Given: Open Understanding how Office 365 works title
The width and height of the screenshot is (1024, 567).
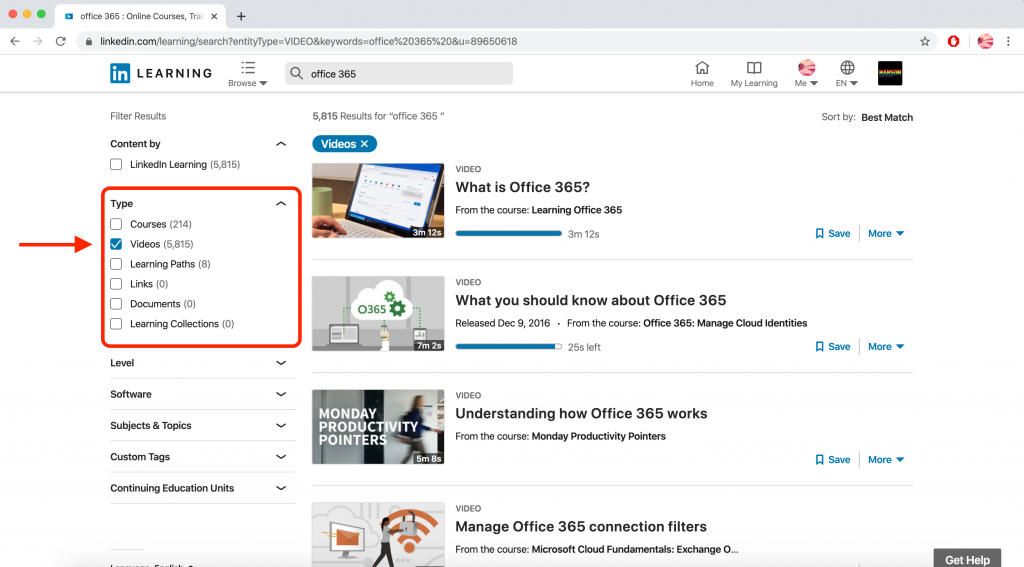Looking at the screenshot, I should point(581,413).
